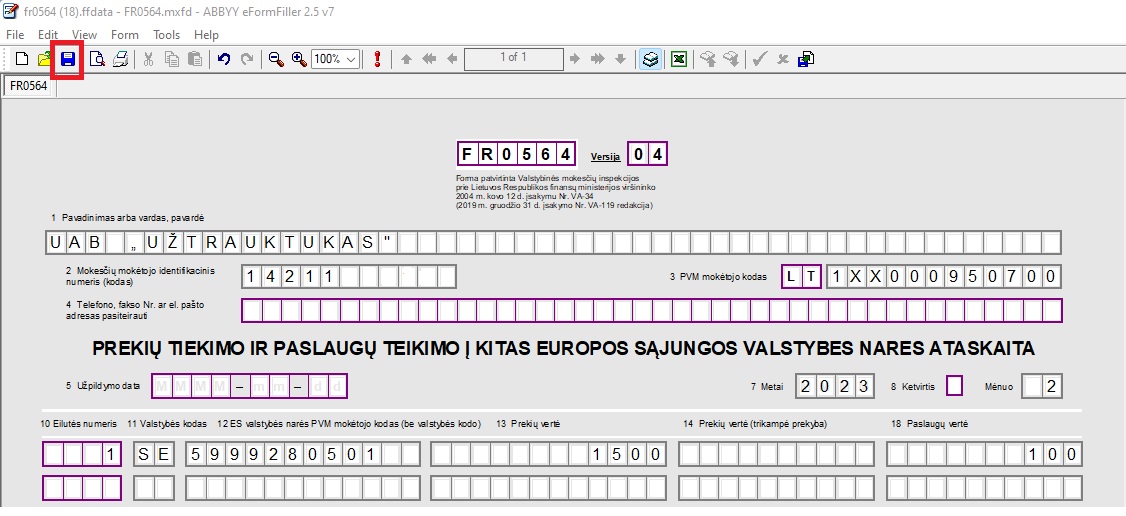The image size is (1126, 516).
Task: Click the empty triangular trade value field in row 1
Action: pos(776,454)
